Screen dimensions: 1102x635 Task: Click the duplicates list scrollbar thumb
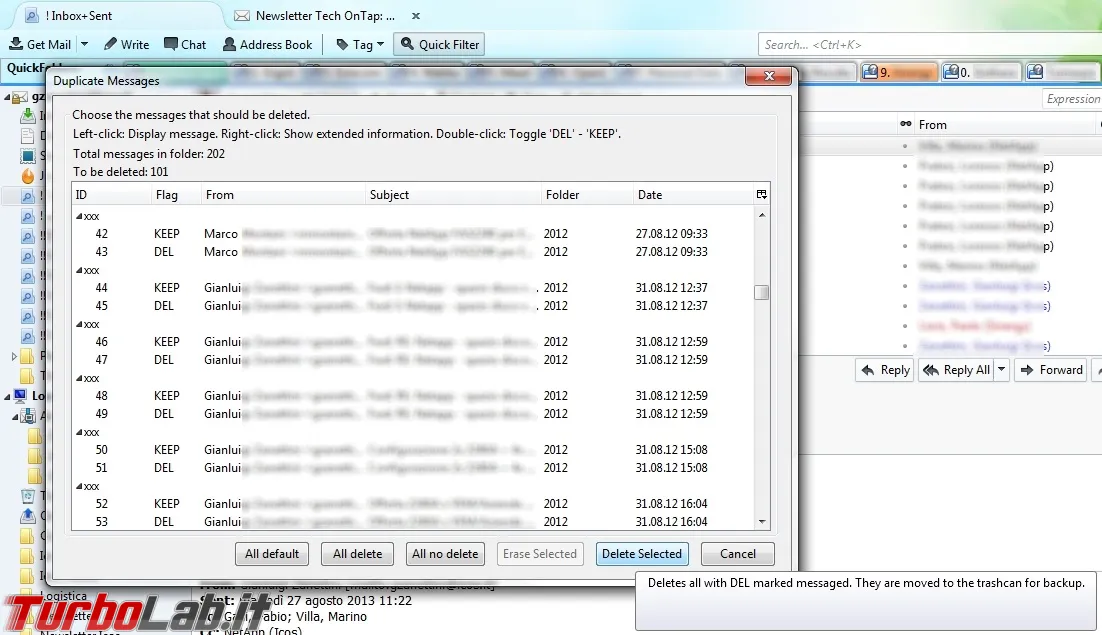(x=761, y=292)
